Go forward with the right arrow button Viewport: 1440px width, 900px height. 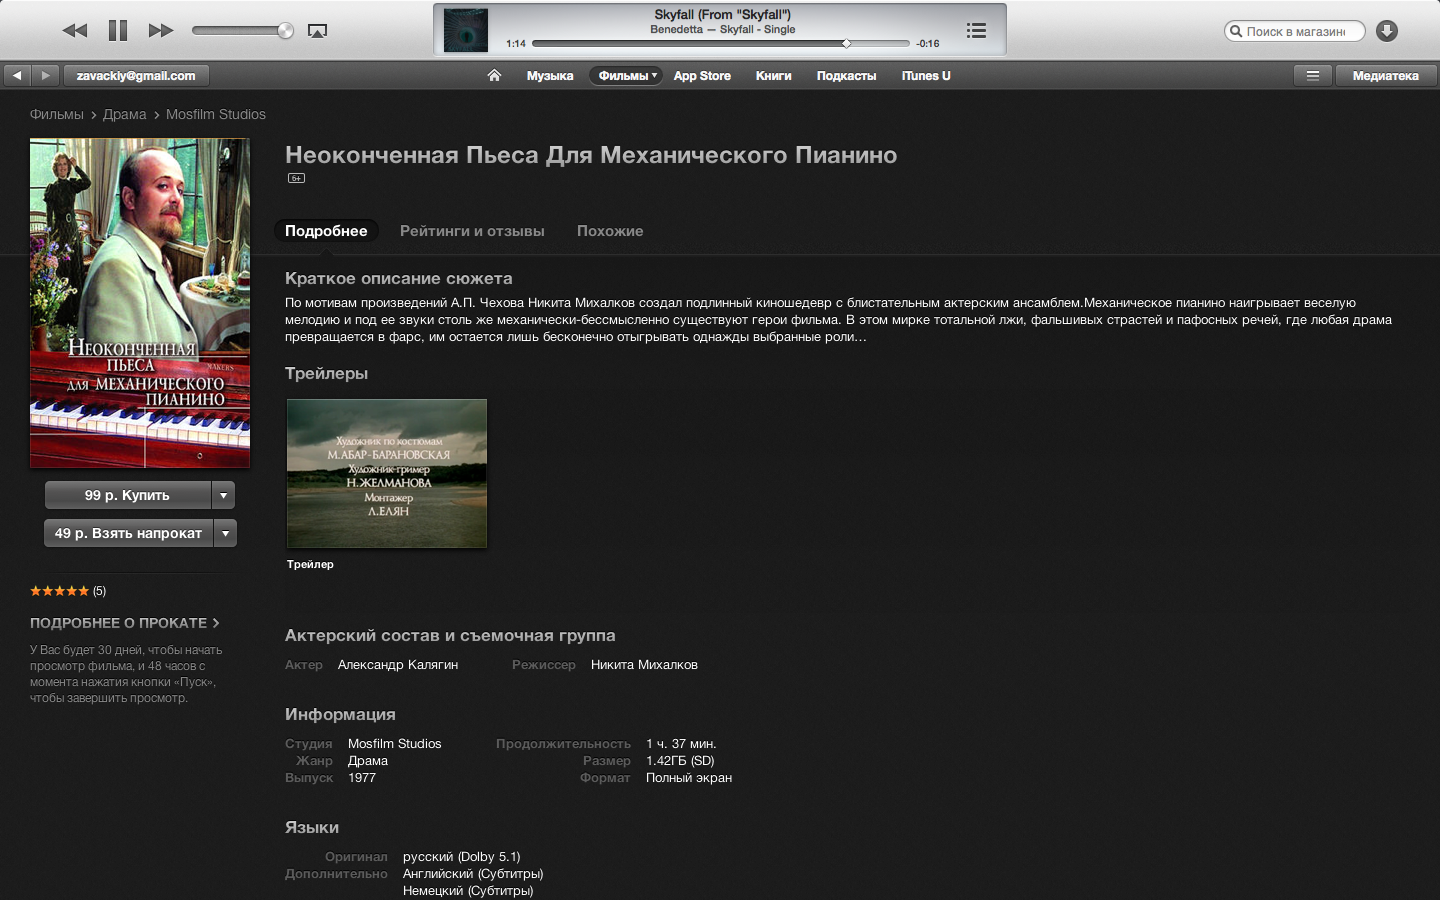[x=45, y=75]
